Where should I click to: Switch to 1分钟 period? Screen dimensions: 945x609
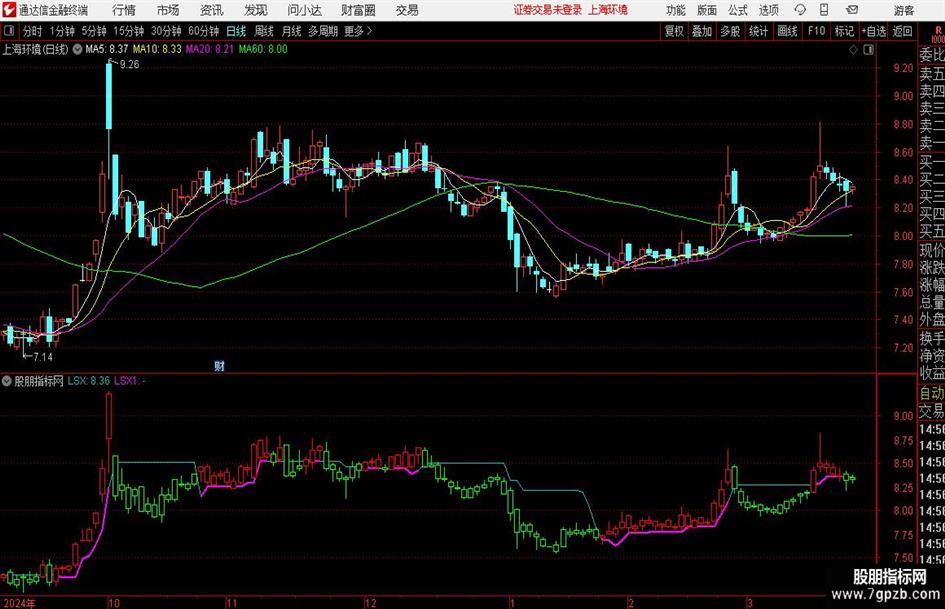[62, 31]
